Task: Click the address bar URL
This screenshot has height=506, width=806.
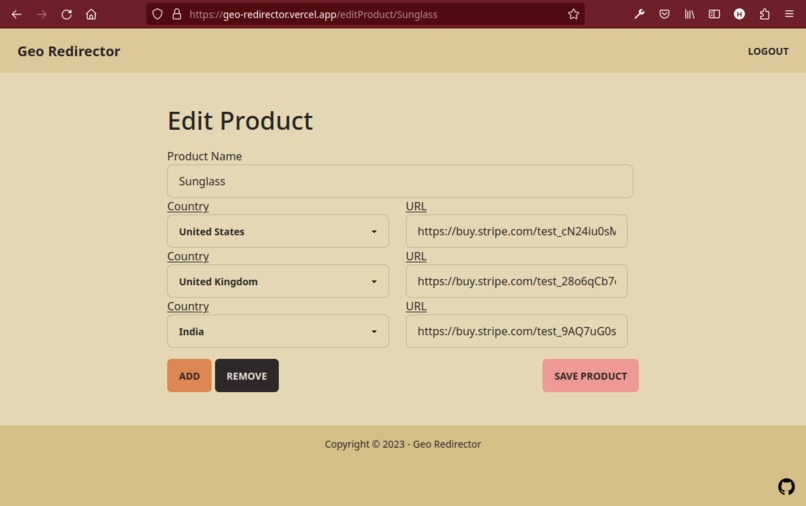Action: pyautogui.click(x=313, y=14)
